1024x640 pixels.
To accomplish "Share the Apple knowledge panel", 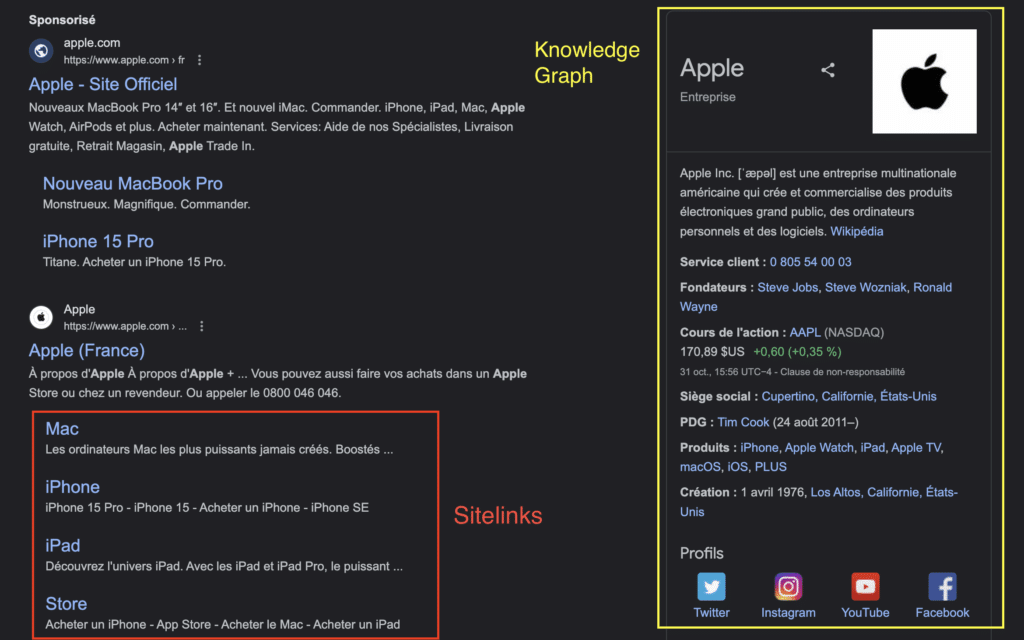I will pos(828,70).
